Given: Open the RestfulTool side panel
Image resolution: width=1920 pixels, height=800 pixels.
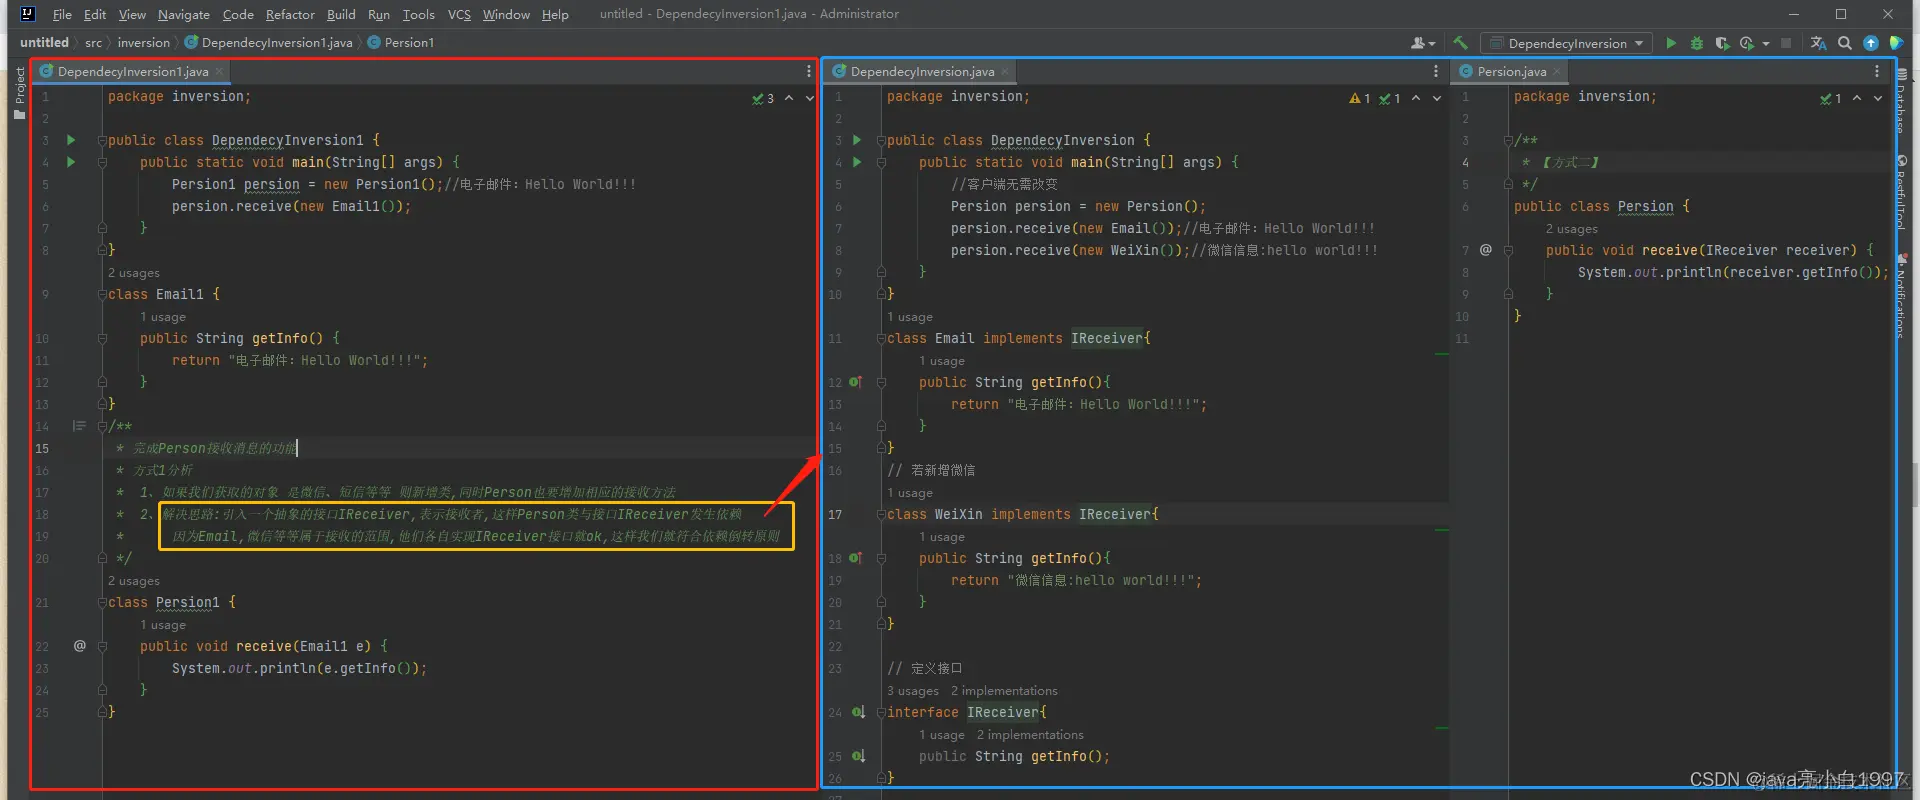Looking at the screenshot, I should [1901, 192].
